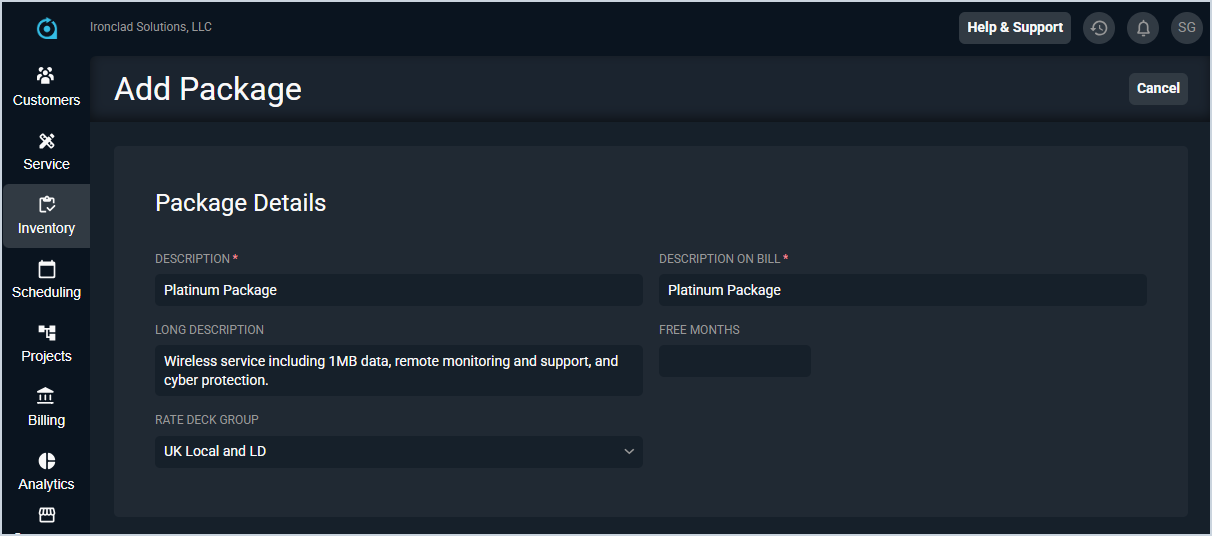Click the empty Free Months field
1212x536 pixels.
point(735,361)
